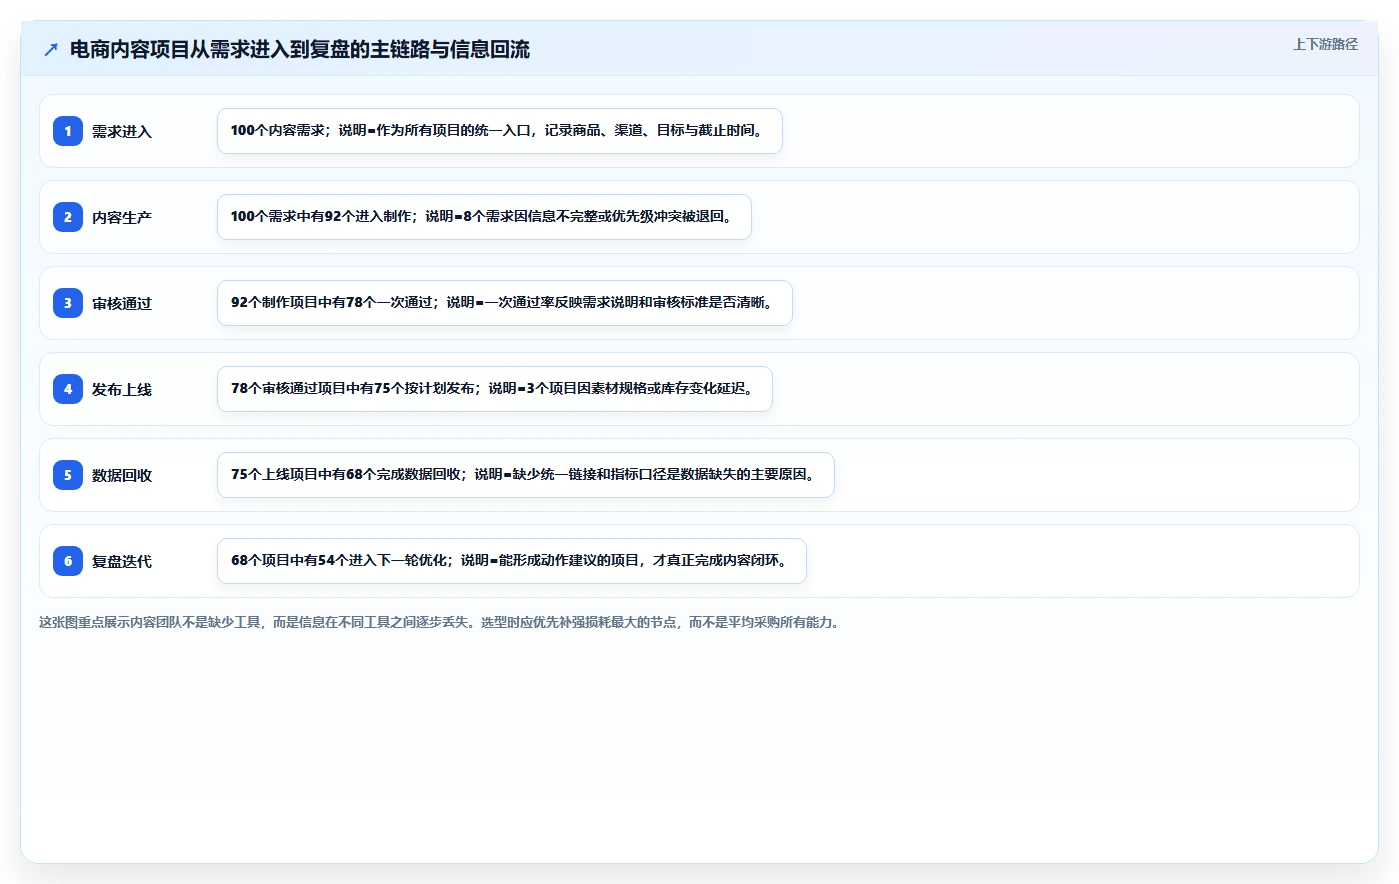Select step number 3 badge

68,303
